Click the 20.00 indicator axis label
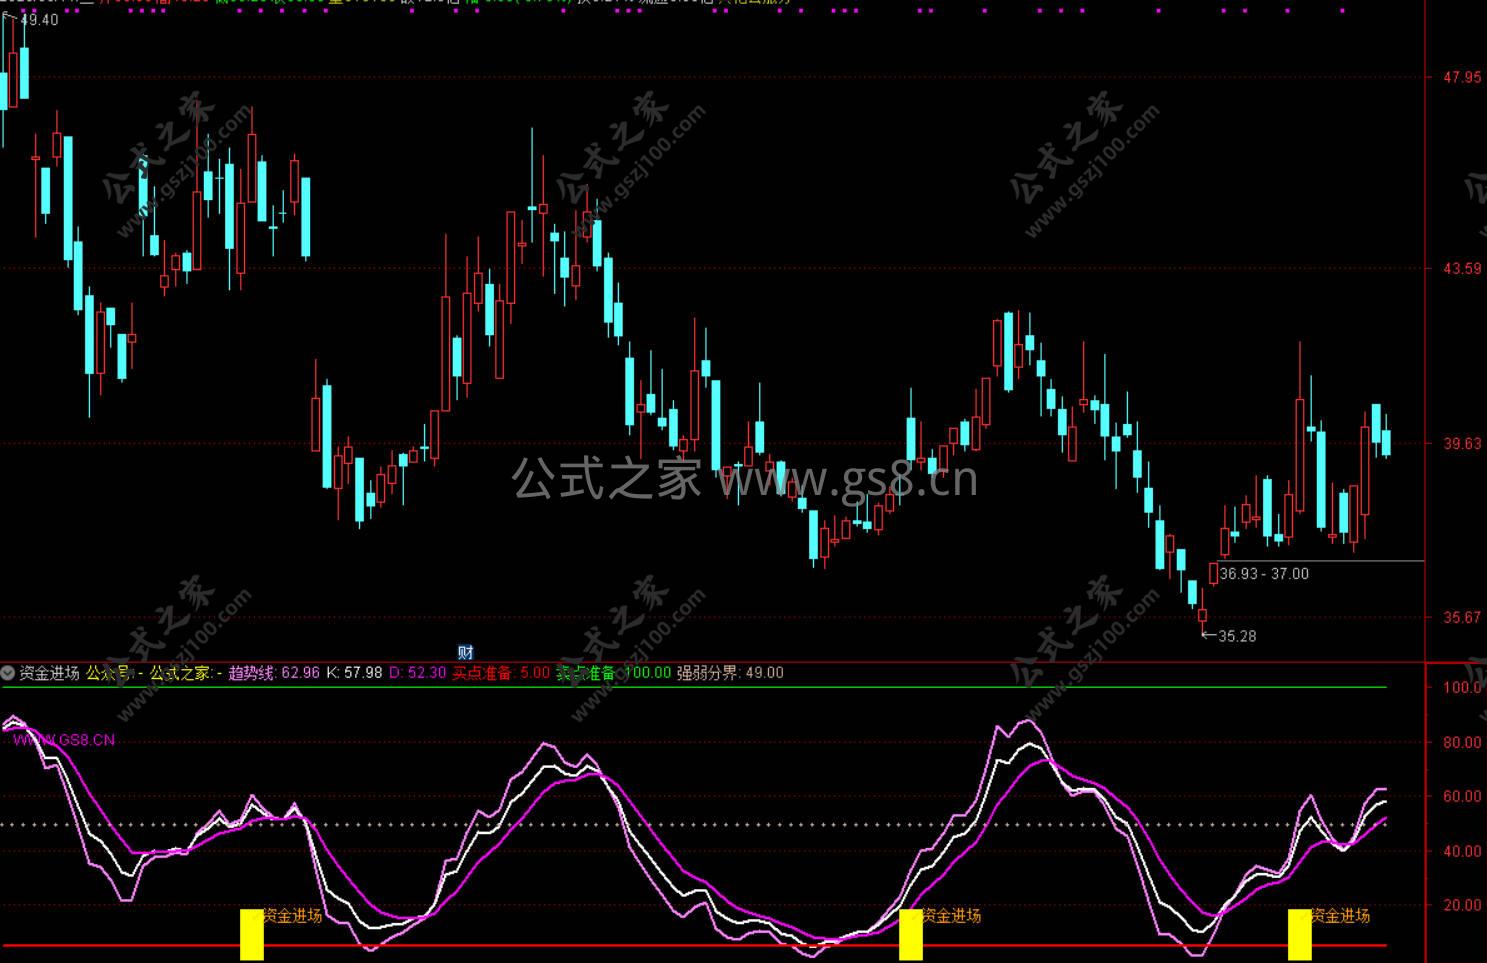 (1462, 905)
